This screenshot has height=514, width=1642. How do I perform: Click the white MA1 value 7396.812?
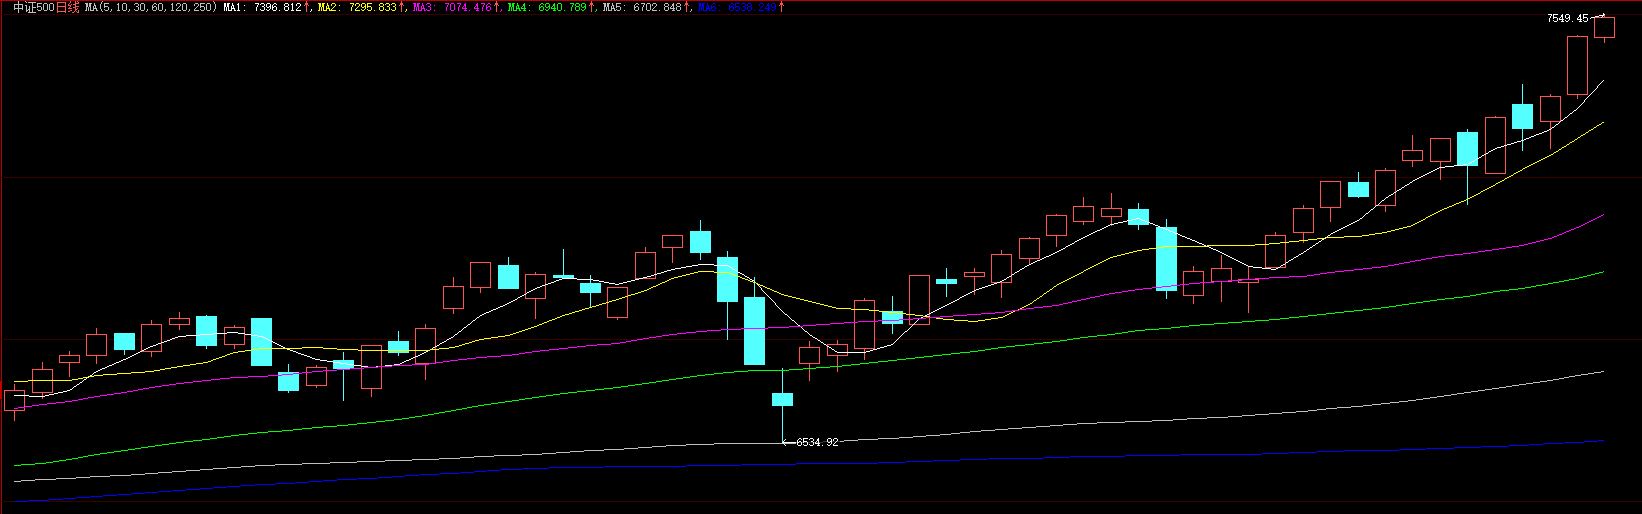click(277, 8)
